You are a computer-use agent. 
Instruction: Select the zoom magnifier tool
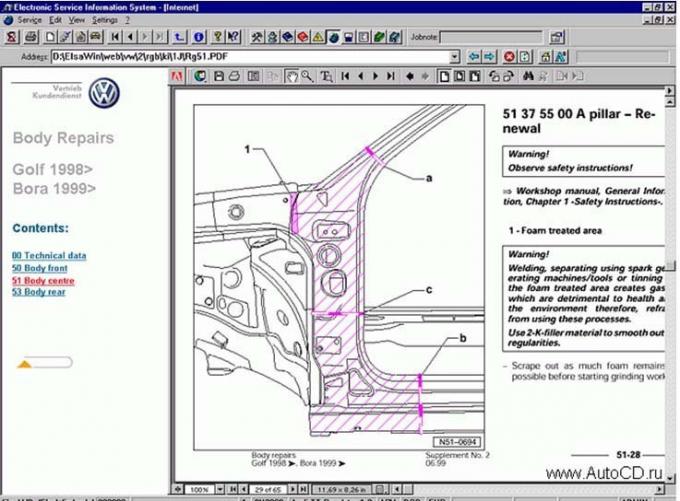click(306, 75)
